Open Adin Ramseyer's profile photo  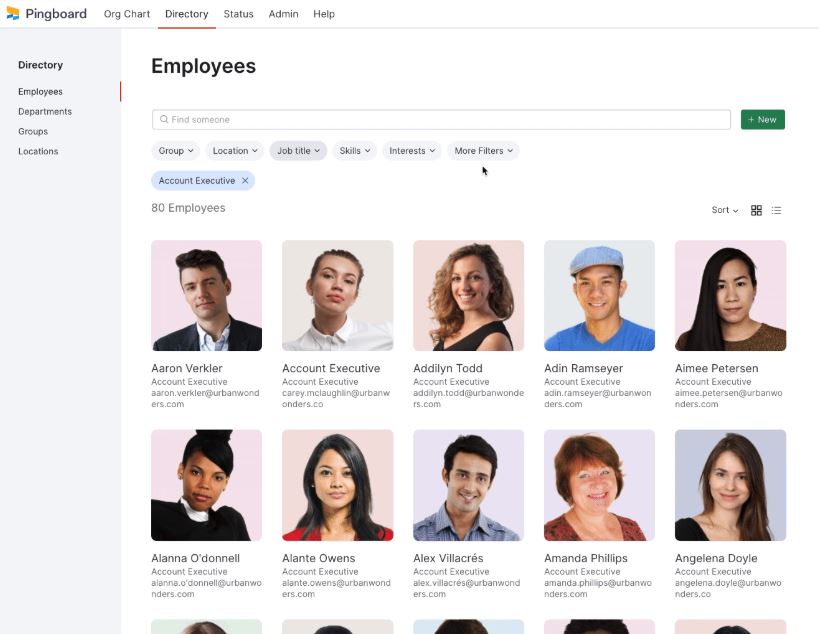(599, 296)
